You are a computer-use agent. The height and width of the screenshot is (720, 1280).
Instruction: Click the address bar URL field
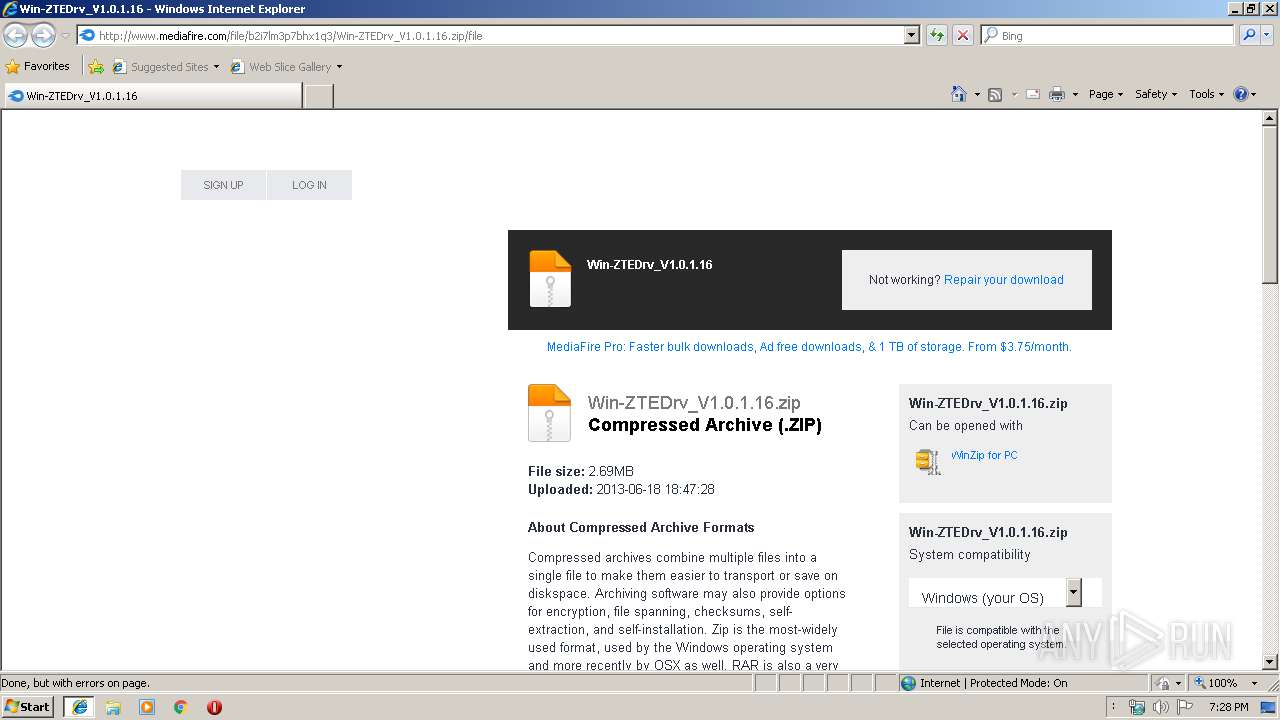490,36
